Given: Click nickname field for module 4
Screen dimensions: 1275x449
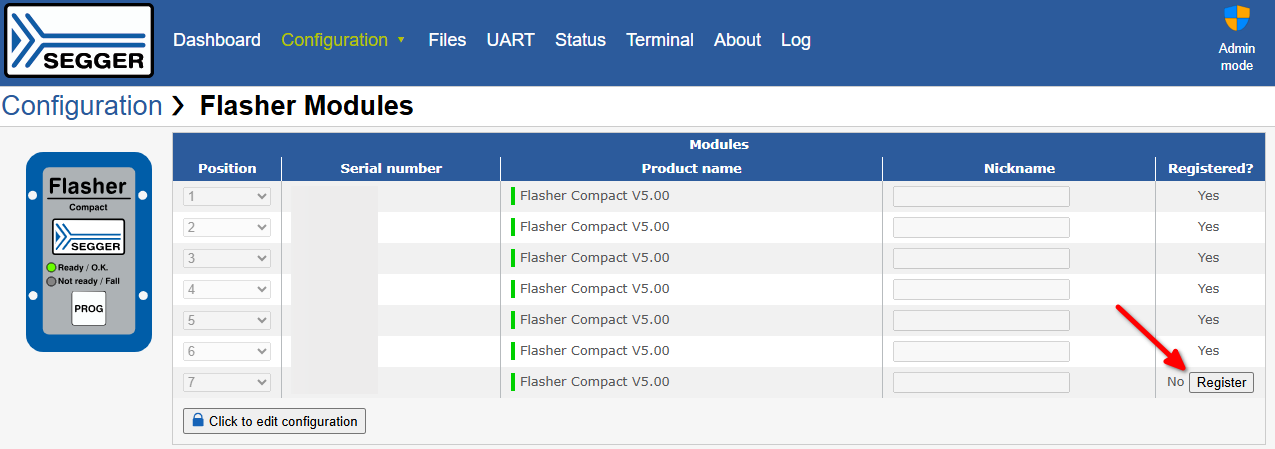Looking at the screenshot, I should coord(981,289).
